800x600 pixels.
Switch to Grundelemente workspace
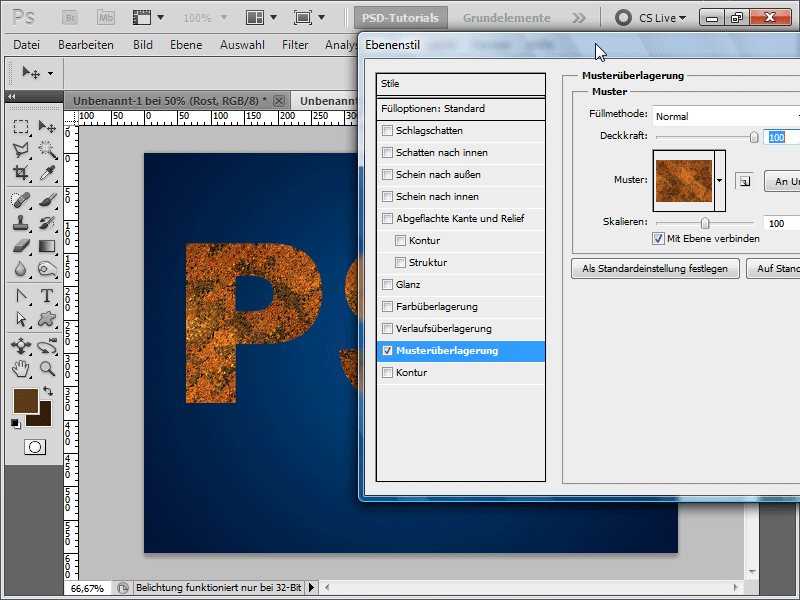pyautogui.click(x=507, y=18)
